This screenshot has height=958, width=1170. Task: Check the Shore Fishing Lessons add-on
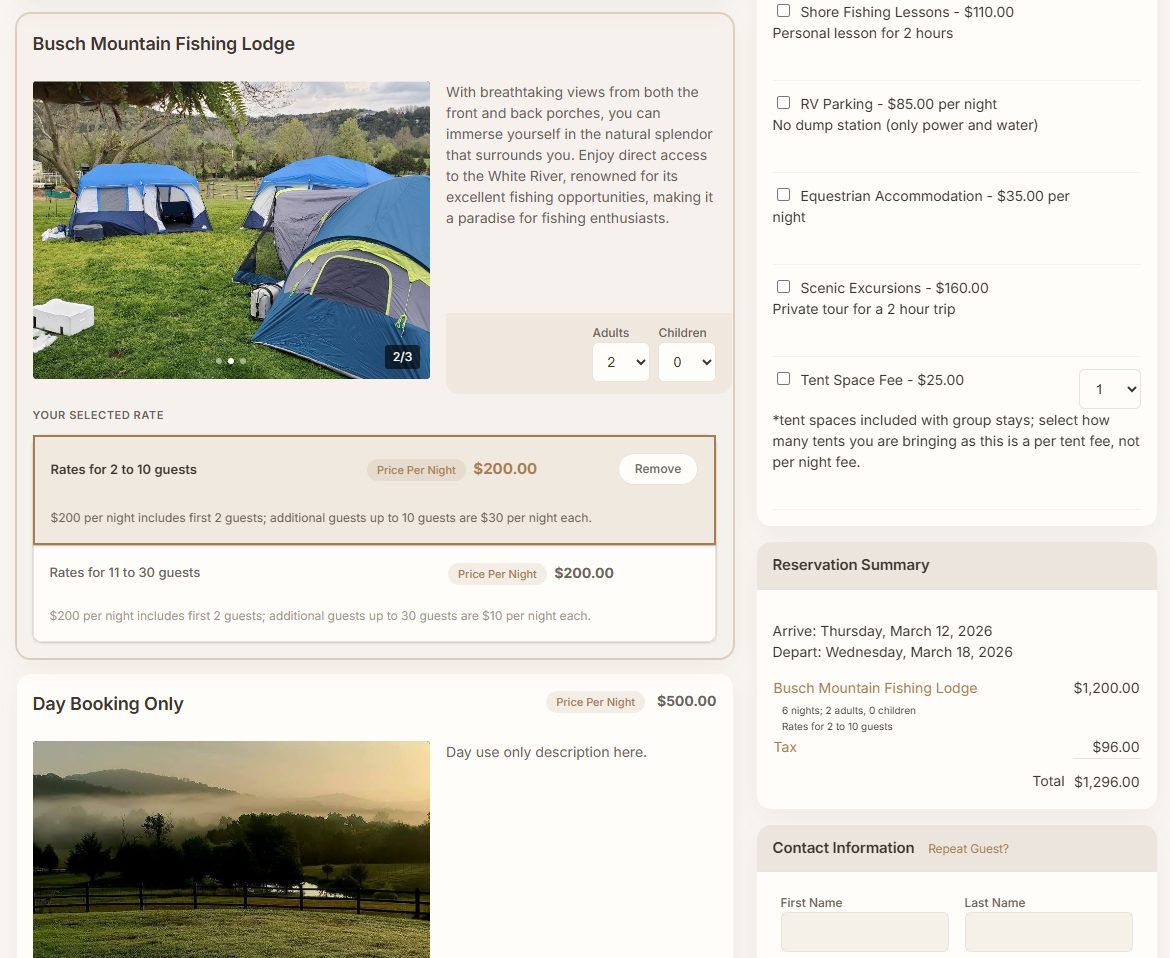point(783,10)
